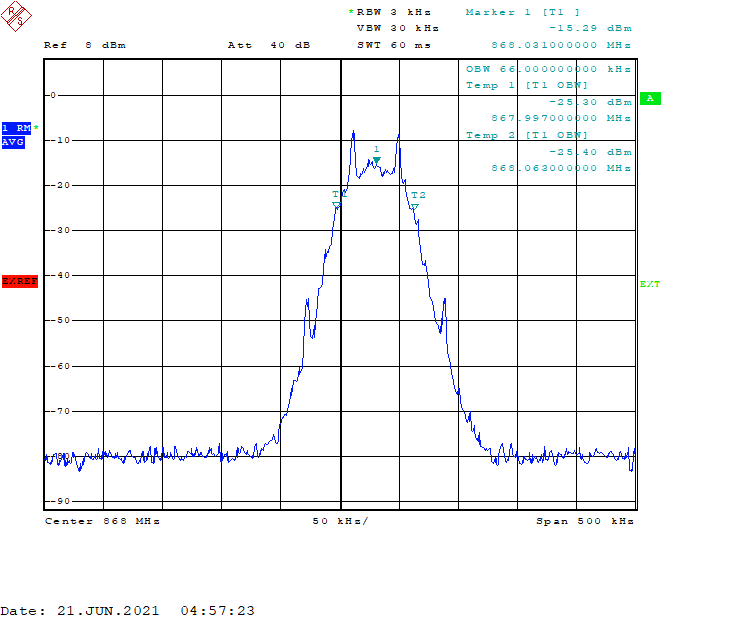
Task: Click the Center 868 MHz label
Action: 102,521
